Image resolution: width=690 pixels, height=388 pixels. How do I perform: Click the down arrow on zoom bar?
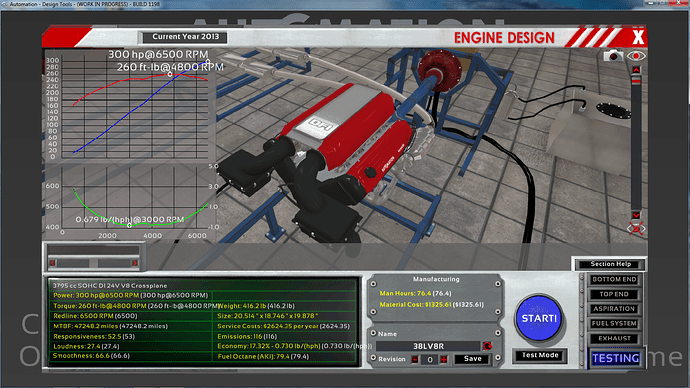tap(636, 215)
